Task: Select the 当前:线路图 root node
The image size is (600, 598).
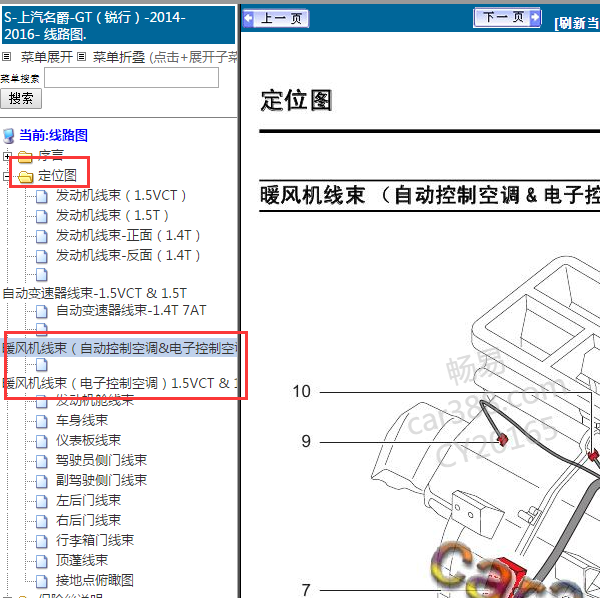Action: [x=54, y=135]
